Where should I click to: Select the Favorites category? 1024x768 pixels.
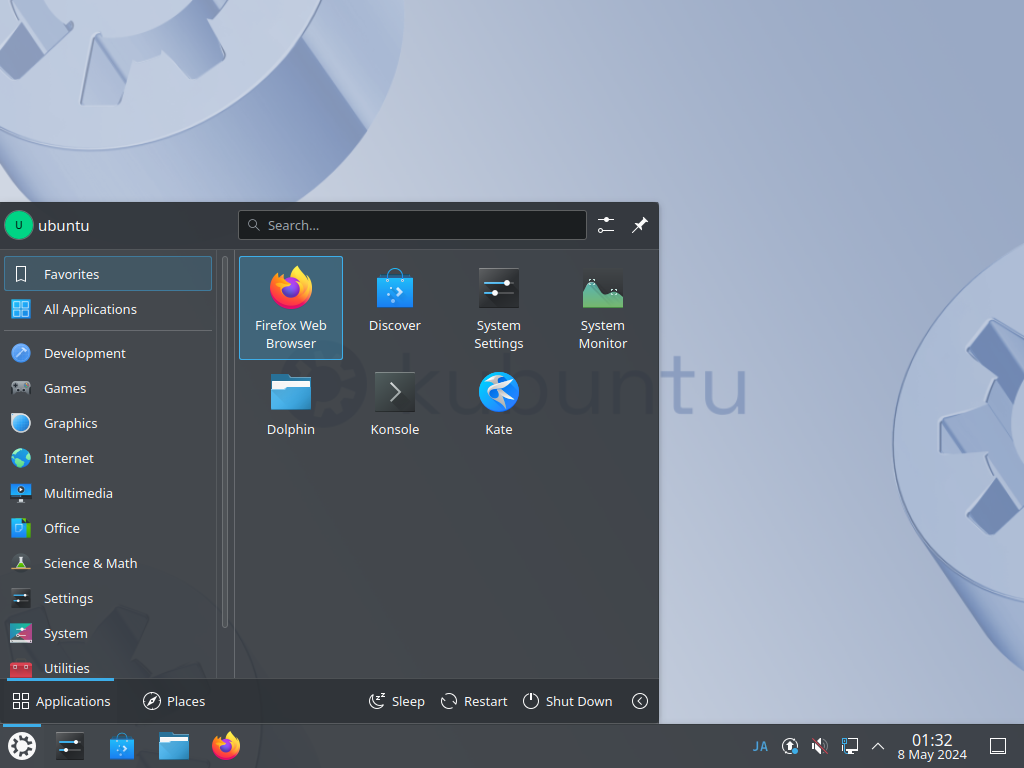click(108, 274)
